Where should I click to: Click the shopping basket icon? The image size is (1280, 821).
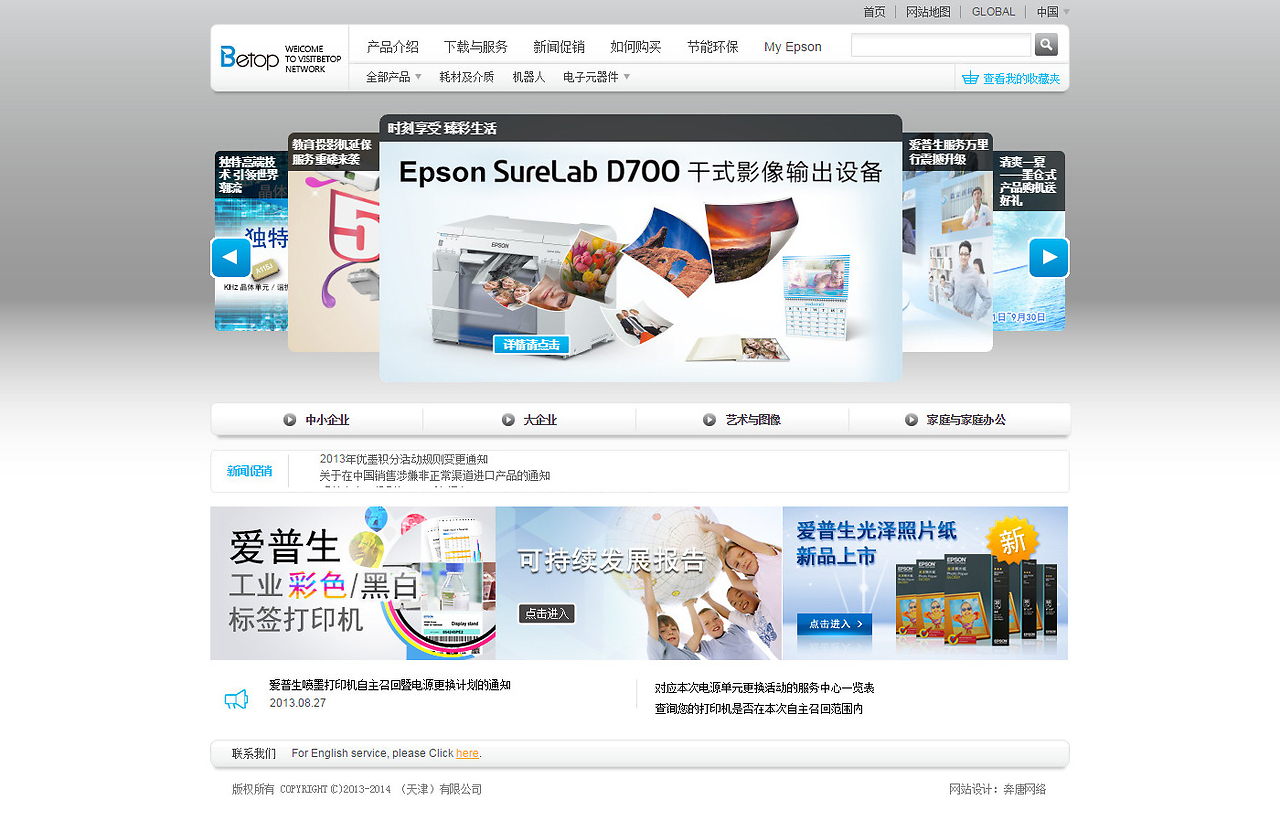[x=970, y=78]
